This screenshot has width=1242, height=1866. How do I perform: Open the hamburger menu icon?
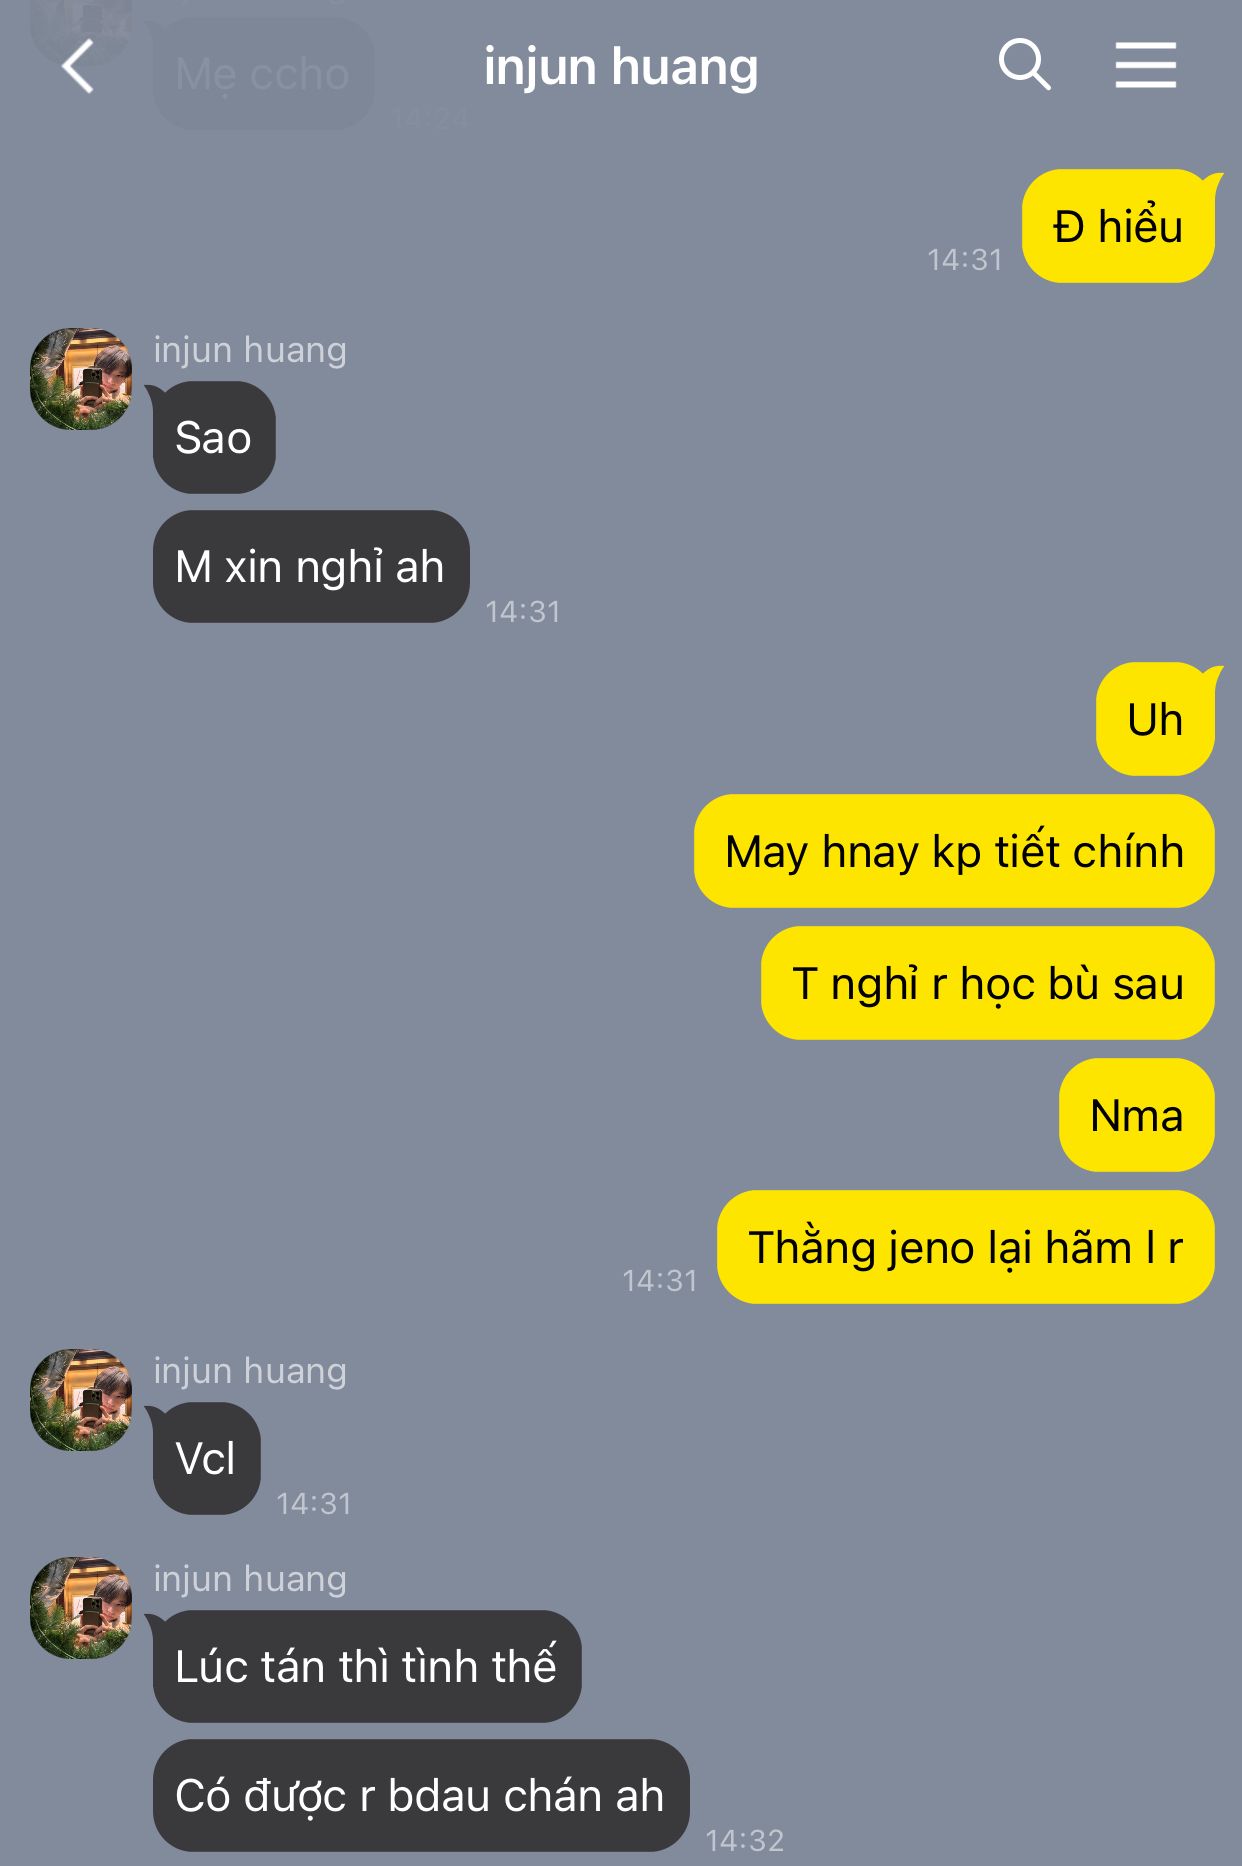pyautogui.click(x=1146, y=66)
